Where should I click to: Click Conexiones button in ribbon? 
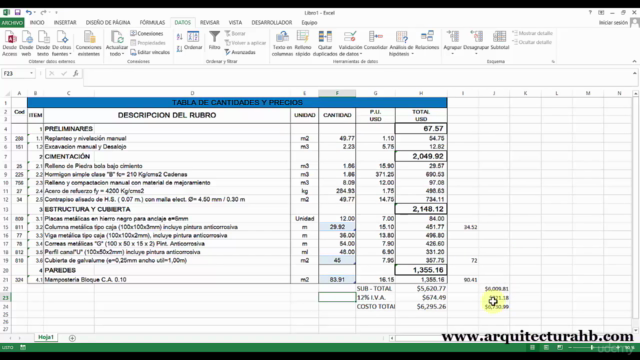(x=147, y=33)
